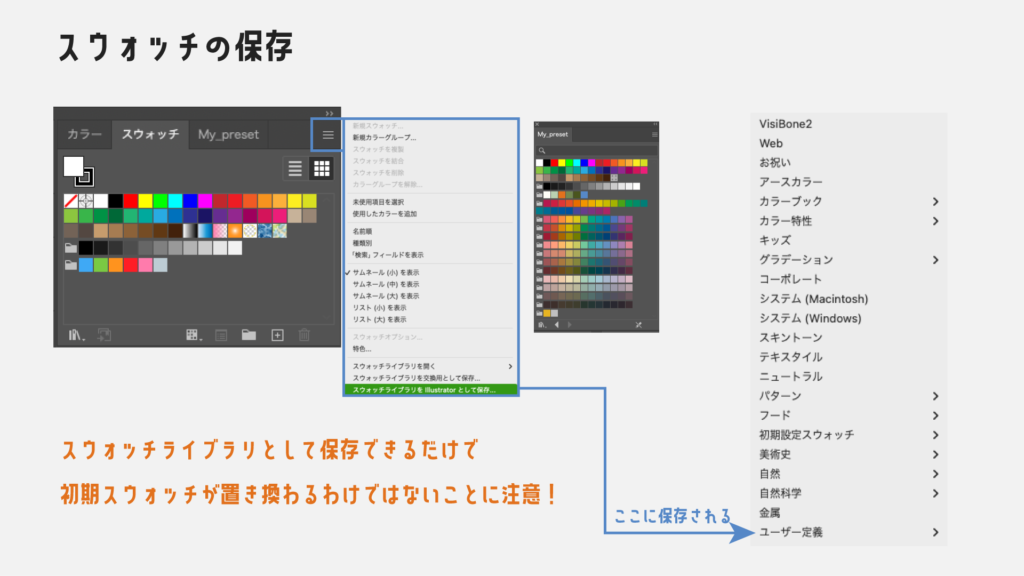Click the fill color box
Image resolution: width=1024 pixels, height=576 pixels.
[74, 166]
